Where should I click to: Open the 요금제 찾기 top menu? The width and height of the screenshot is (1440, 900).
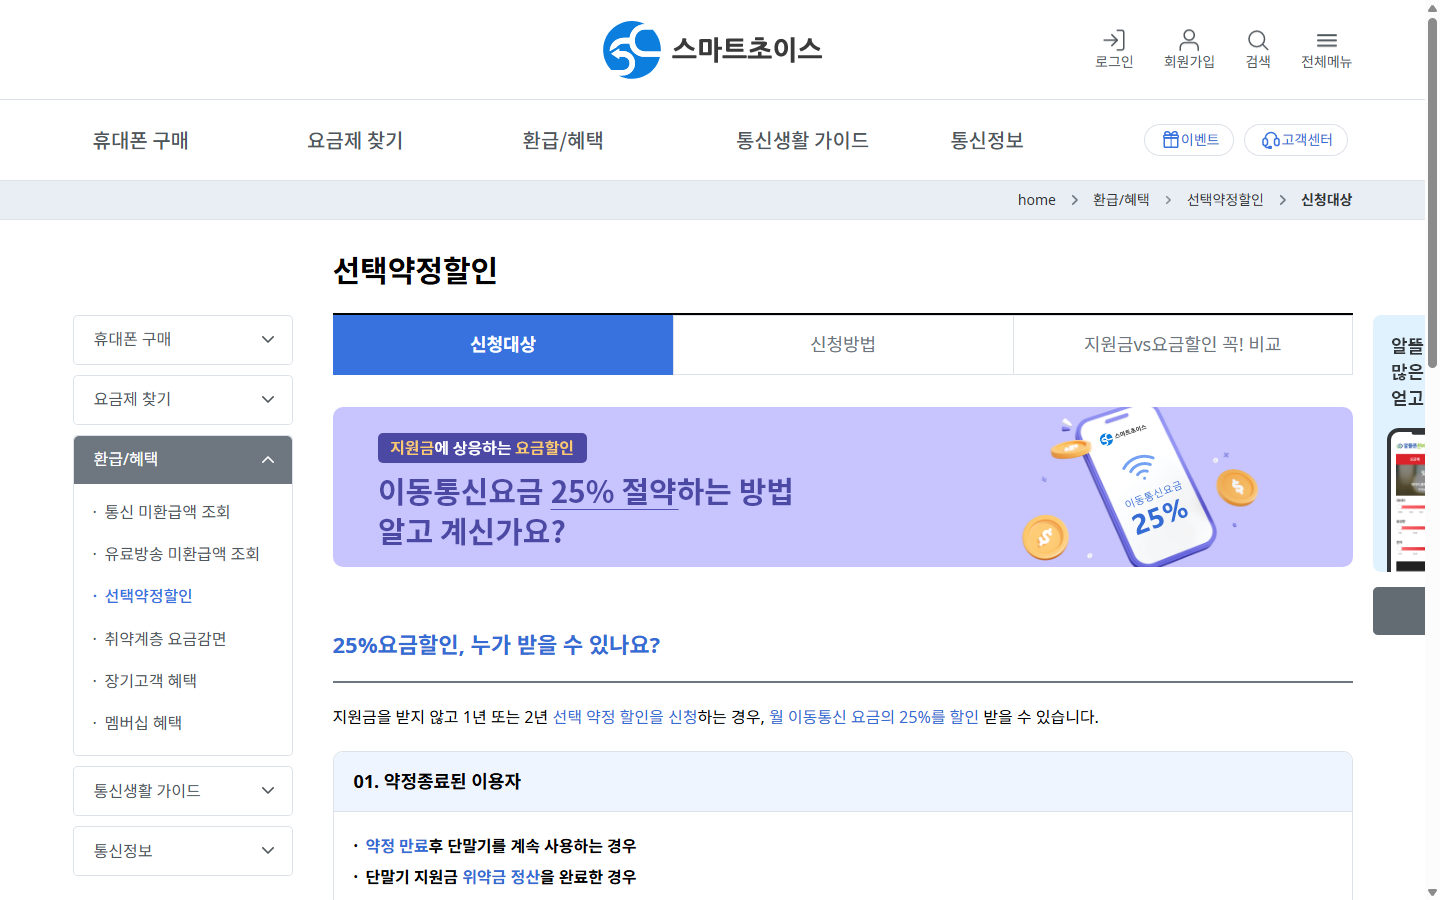355,141
